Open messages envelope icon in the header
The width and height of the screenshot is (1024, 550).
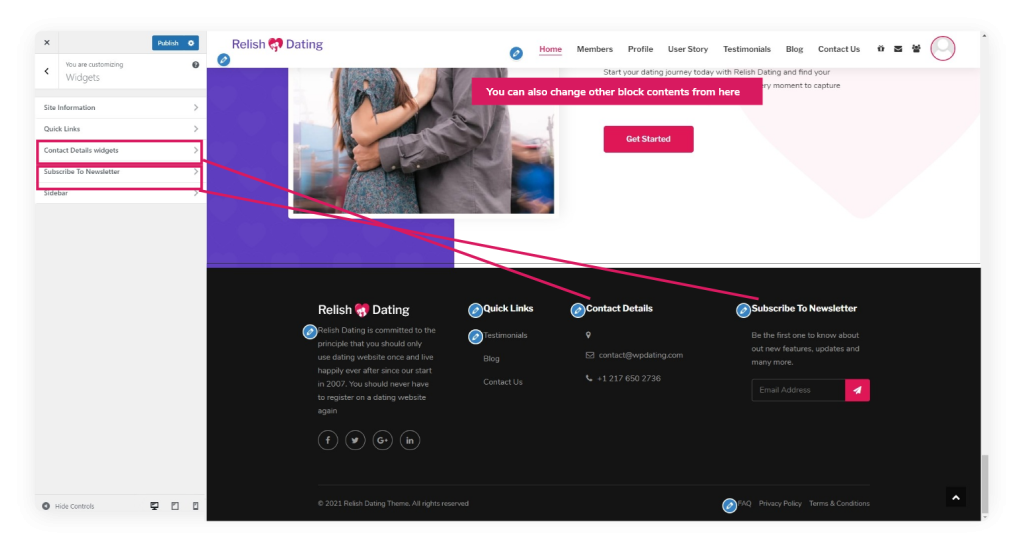click(x=898, y=49)
